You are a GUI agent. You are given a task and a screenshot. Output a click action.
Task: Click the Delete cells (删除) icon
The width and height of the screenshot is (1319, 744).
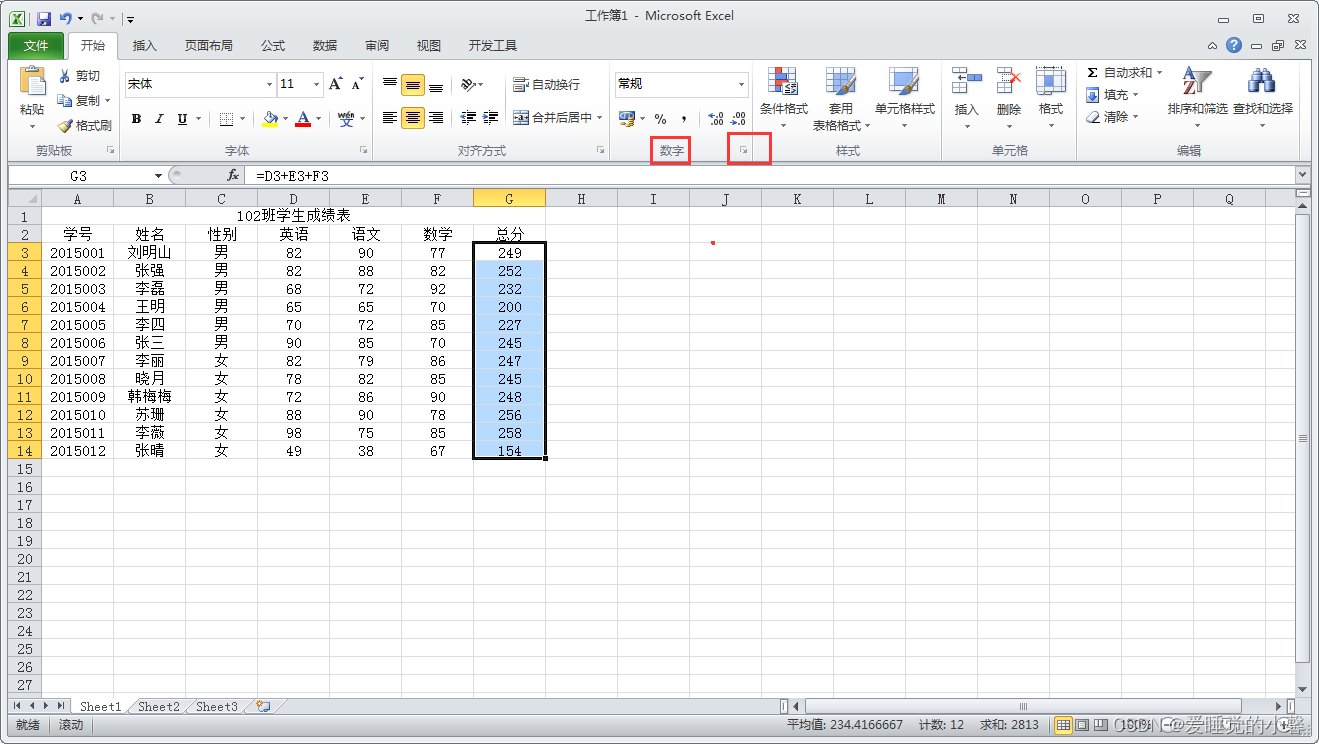1008,81
